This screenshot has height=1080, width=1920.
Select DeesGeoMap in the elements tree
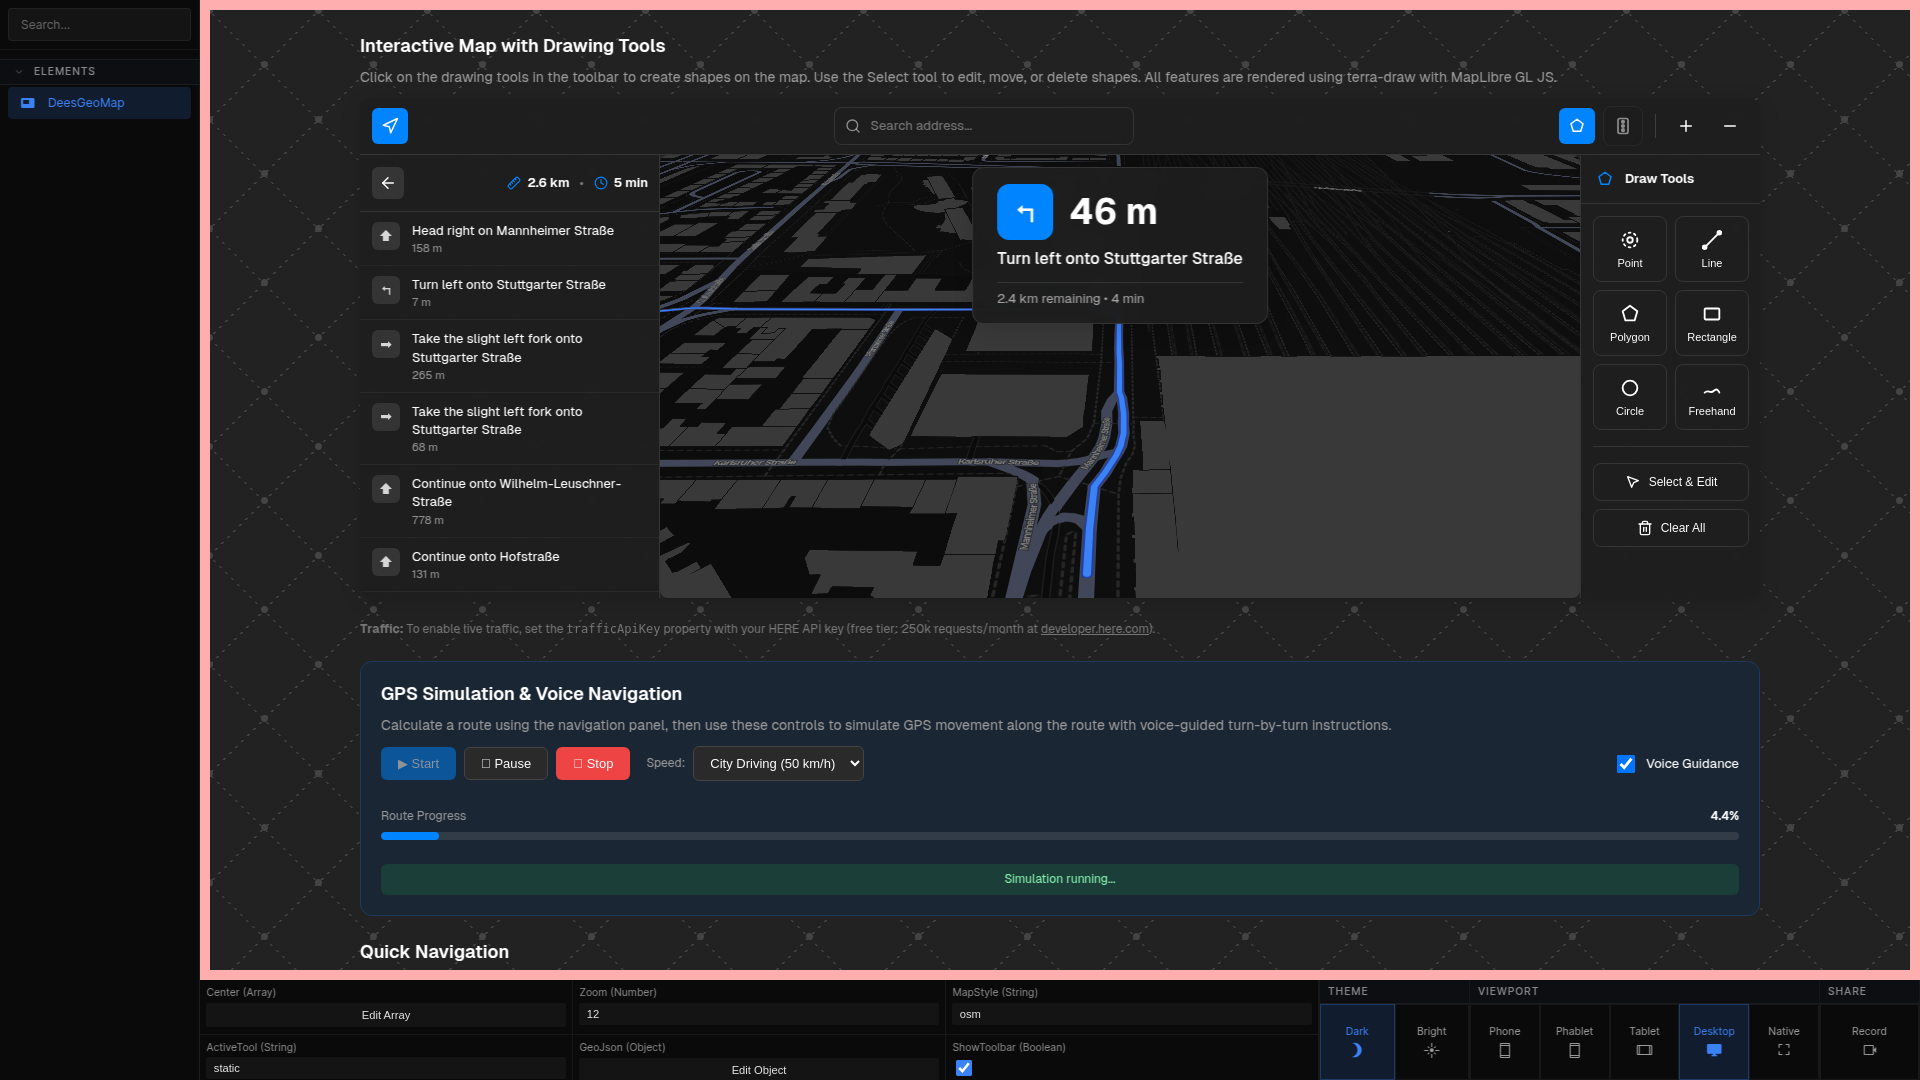[x=86, y=103]
